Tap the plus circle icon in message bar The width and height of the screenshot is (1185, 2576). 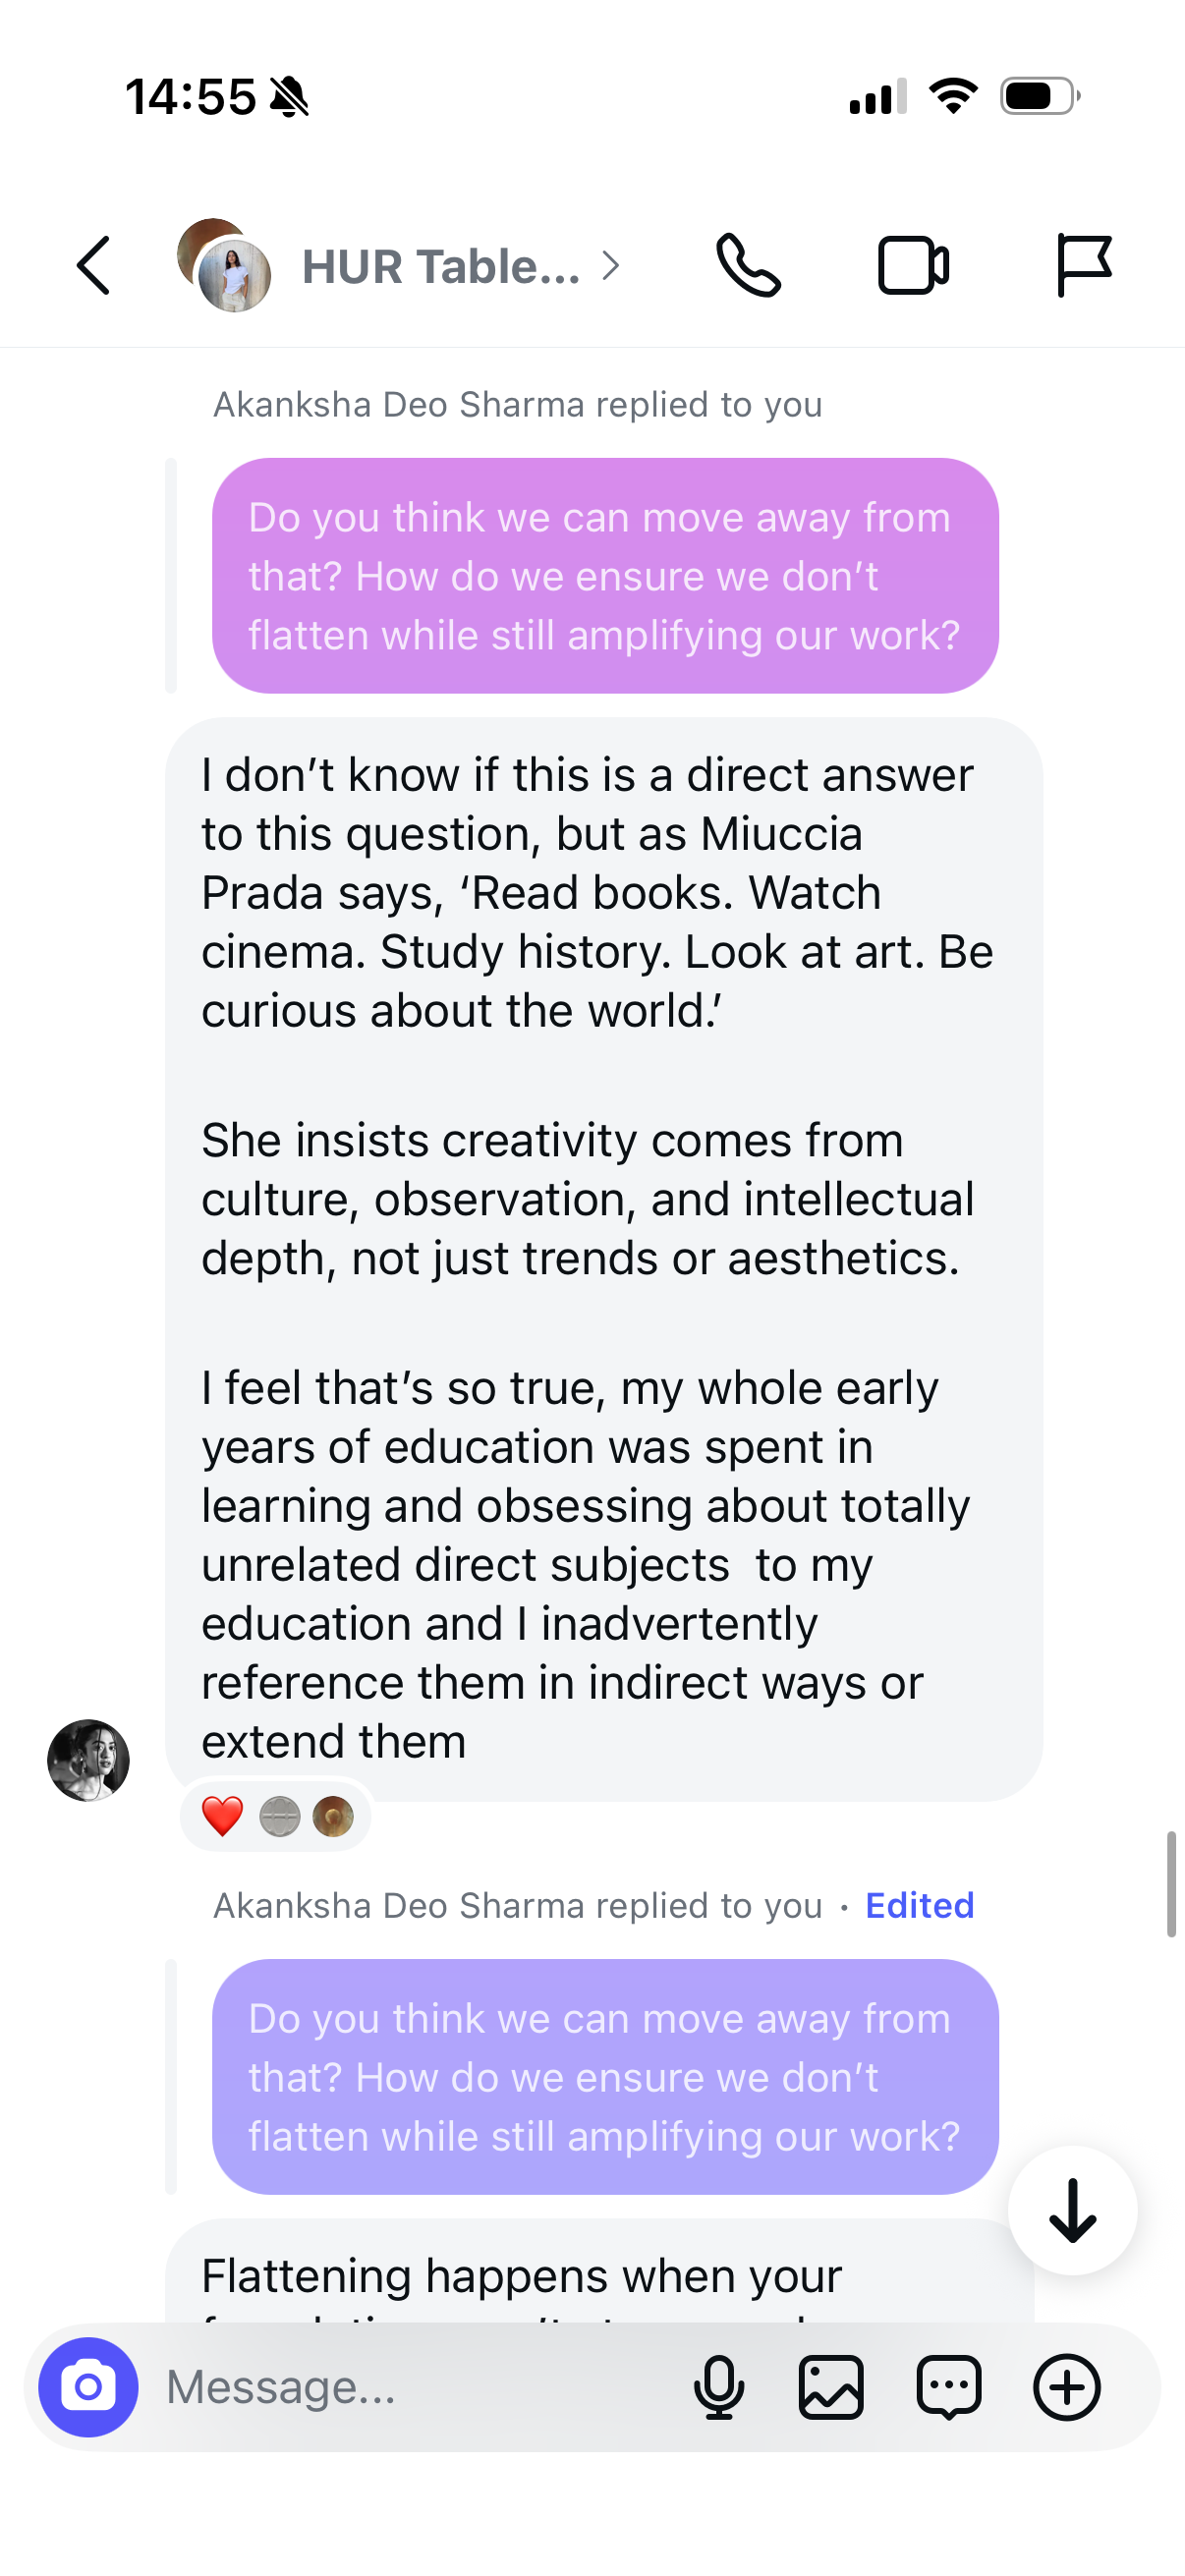pos(1067,2387)
